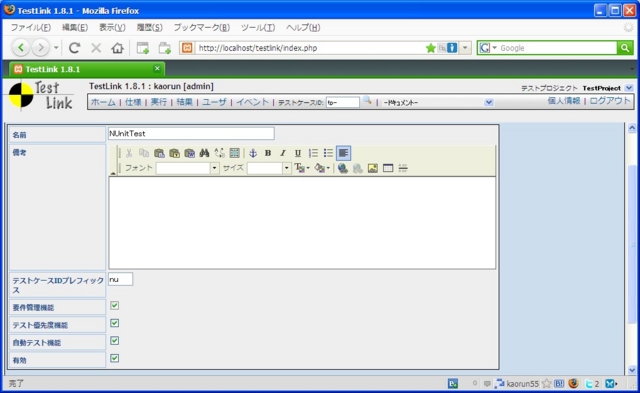This screenshot has height=393, width=640.
Task: Bookmark page with the star icon
Action: (x=431, y=48)
